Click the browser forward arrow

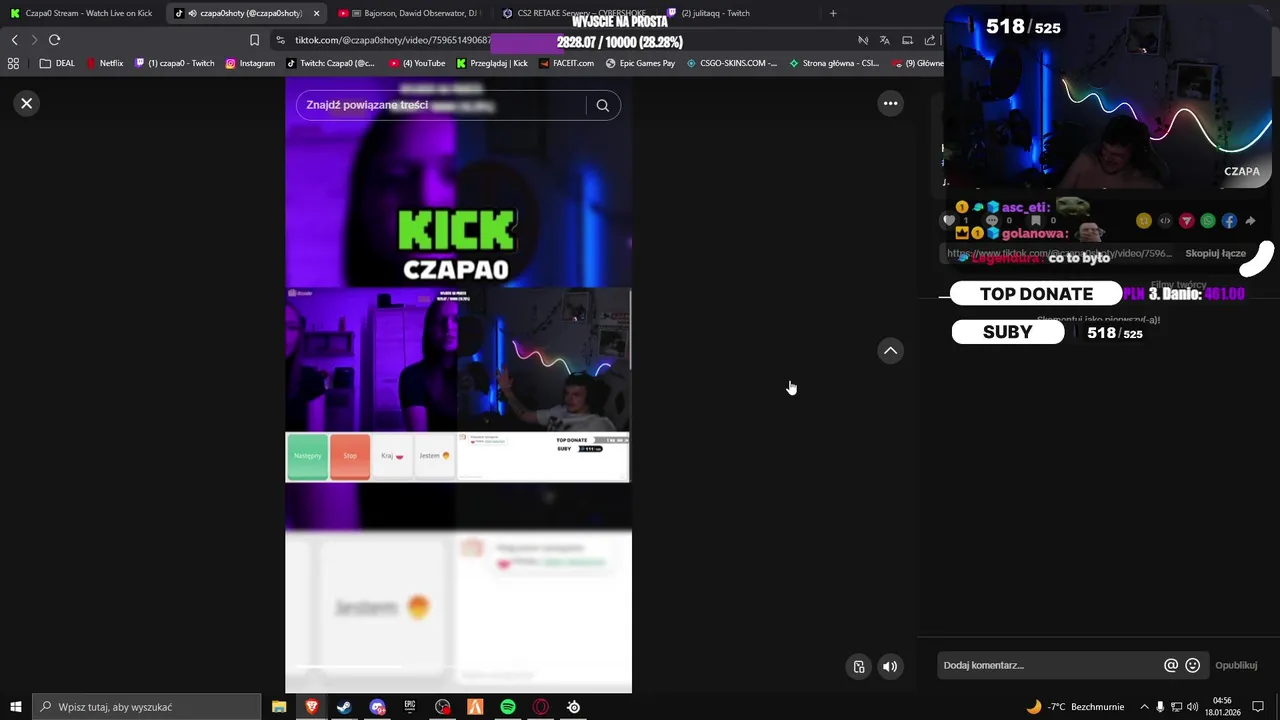[34, 40]
